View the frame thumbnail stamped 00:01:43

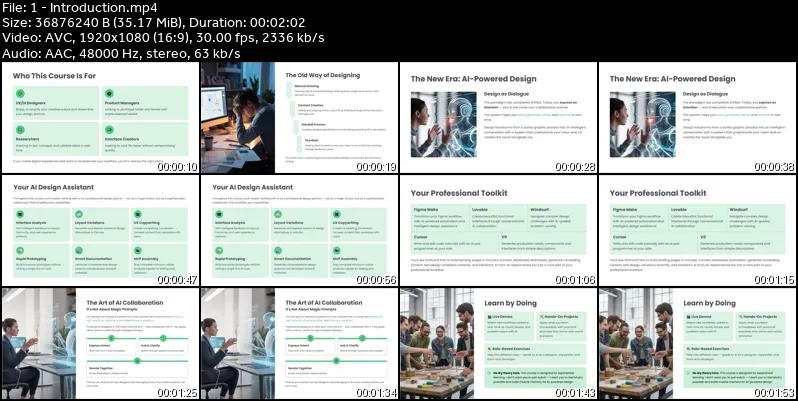coord(498,343)
